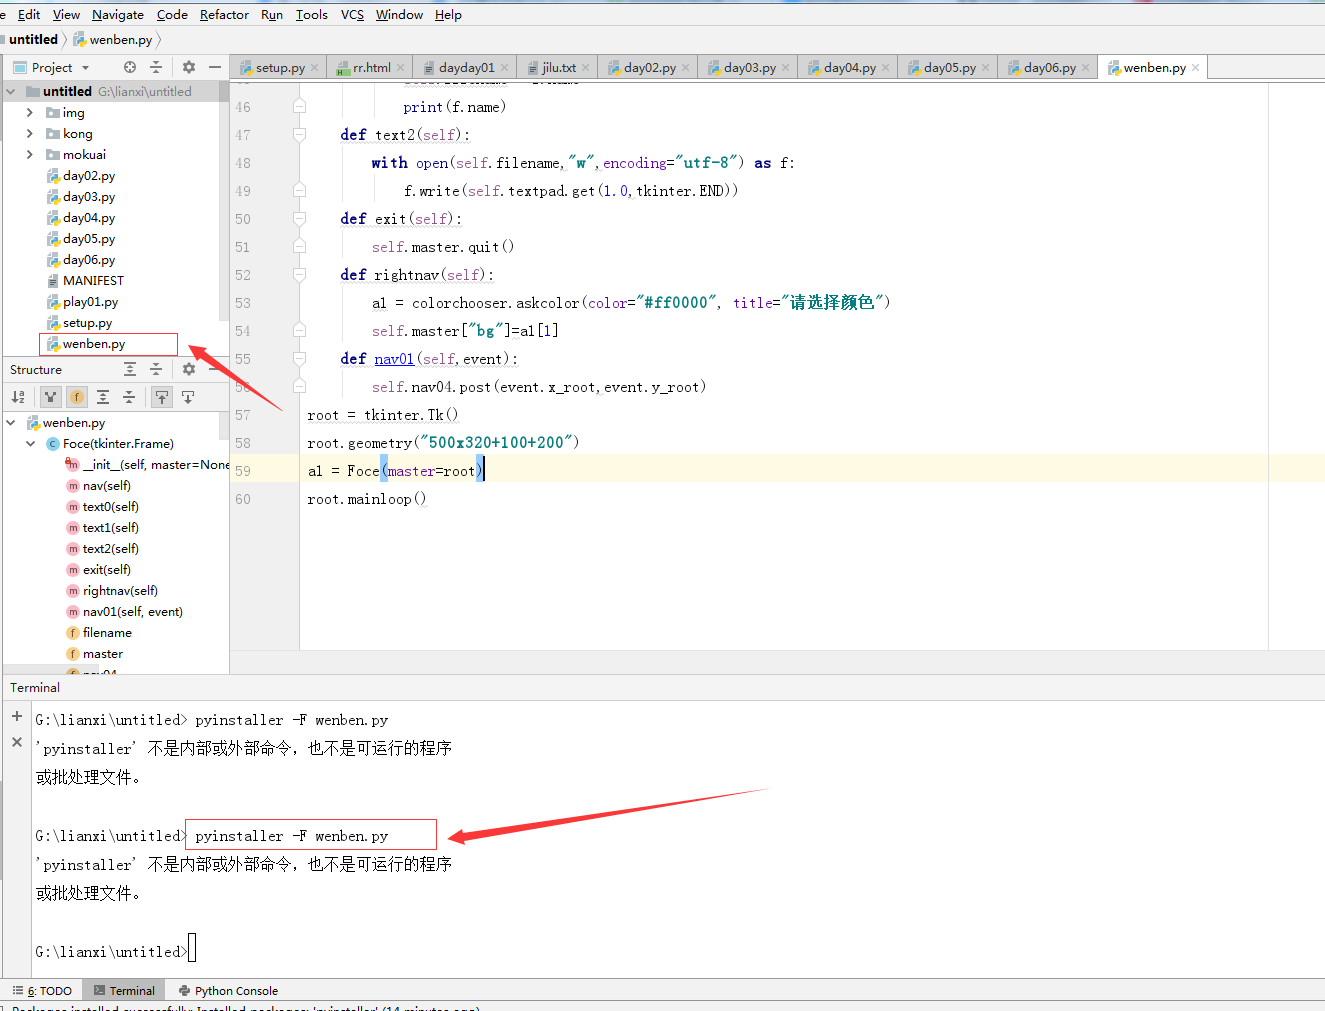Click wenben.py in the breadcrumb bar
1325x1011 pixels.
tap(113, 40)
